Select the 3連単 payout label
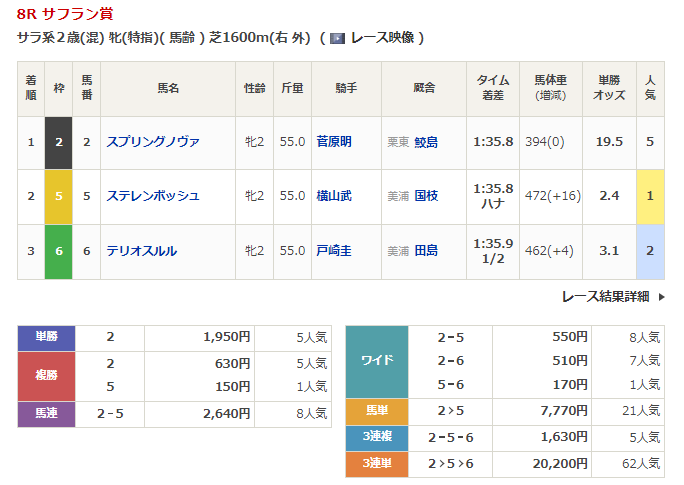The height and width of the screenshot is (485, 684). pyautogui.click(x=376, y=463)
